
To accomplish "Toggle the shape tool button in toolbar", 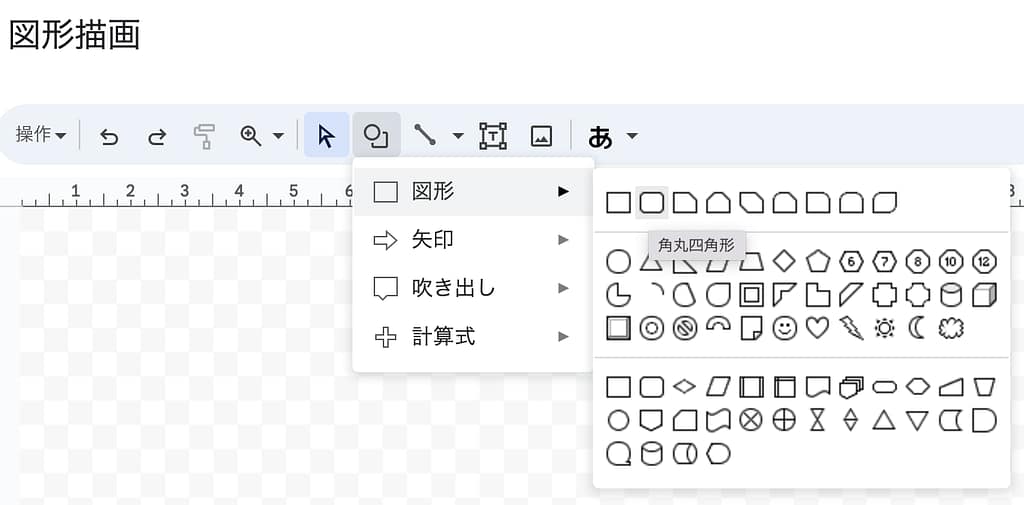I will (375, 135).
